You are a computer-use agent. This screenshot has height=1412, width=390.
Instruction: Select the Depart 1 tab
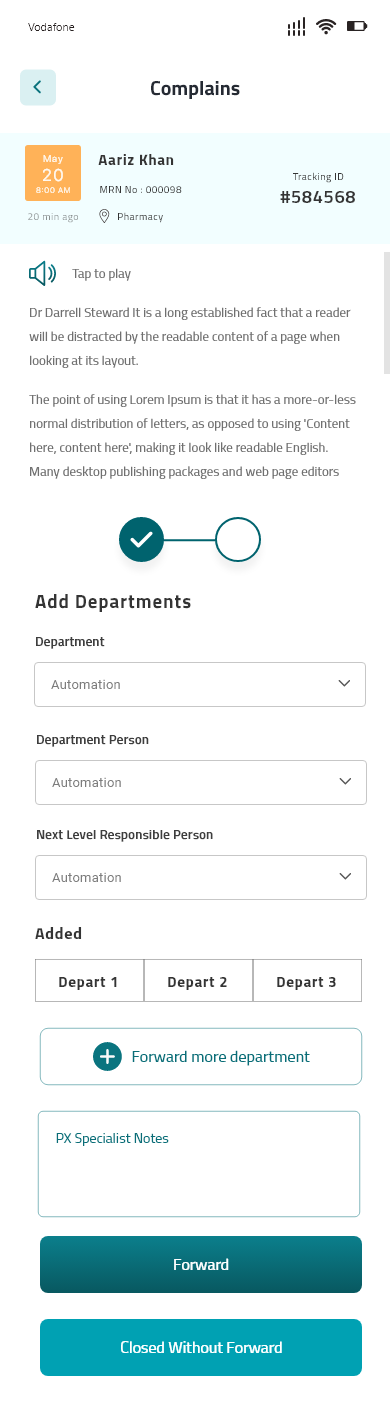(x=89, y=981)
